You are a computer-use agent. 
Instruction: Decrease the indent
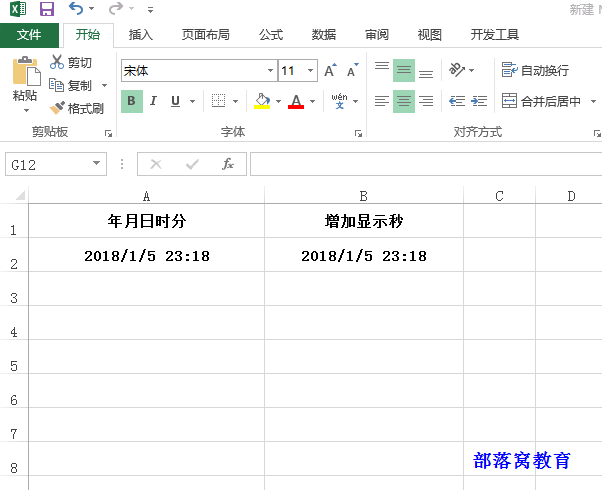pos(457,101)
